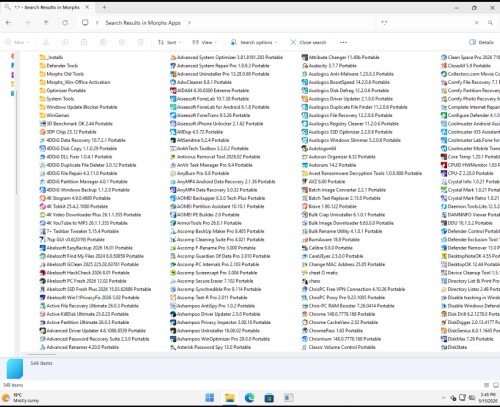500x407 pixels.
Task: Open the Sort dropdown menu
Action: point(170,42)
